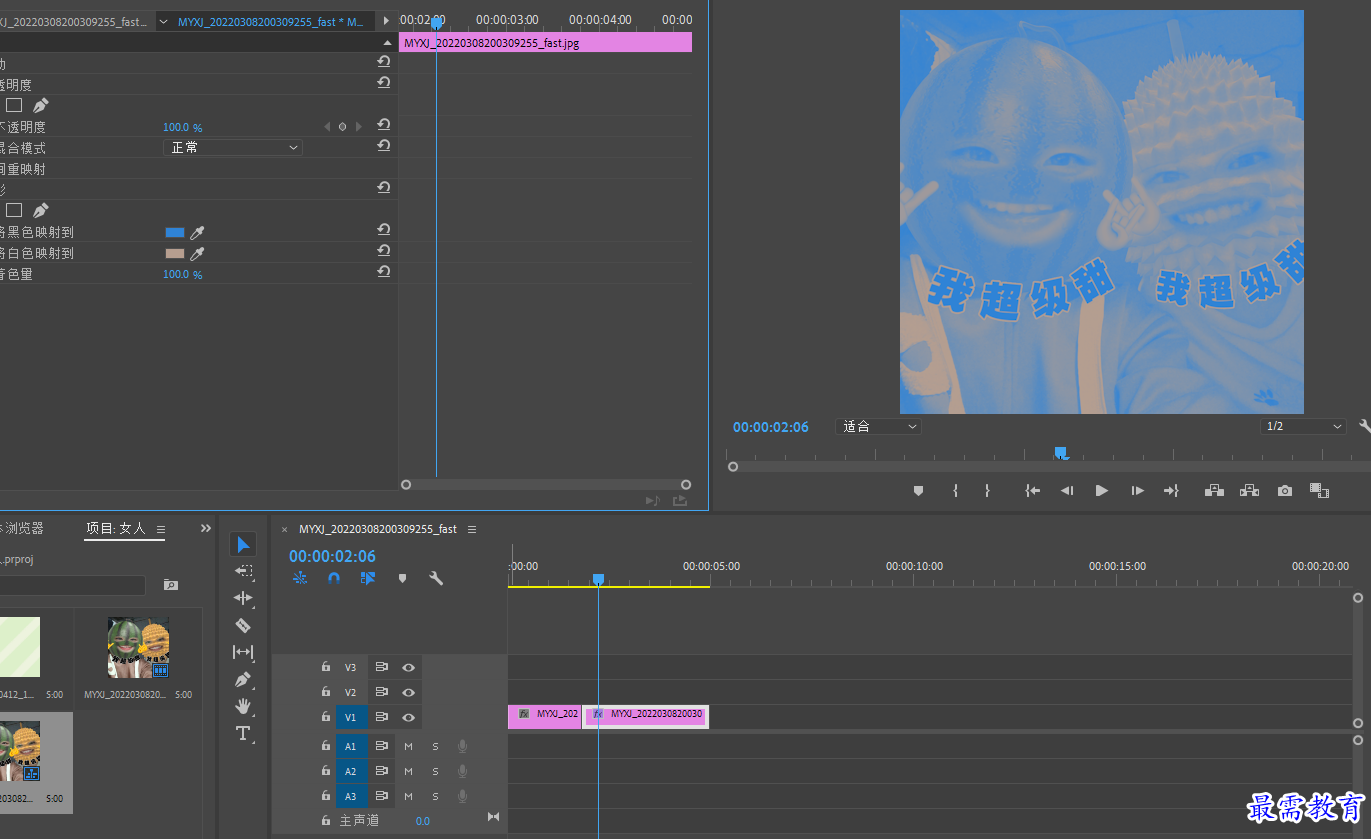Toggle lock on track A1
This screenshot has width=1371, height=839.
[x=326, y=746]
